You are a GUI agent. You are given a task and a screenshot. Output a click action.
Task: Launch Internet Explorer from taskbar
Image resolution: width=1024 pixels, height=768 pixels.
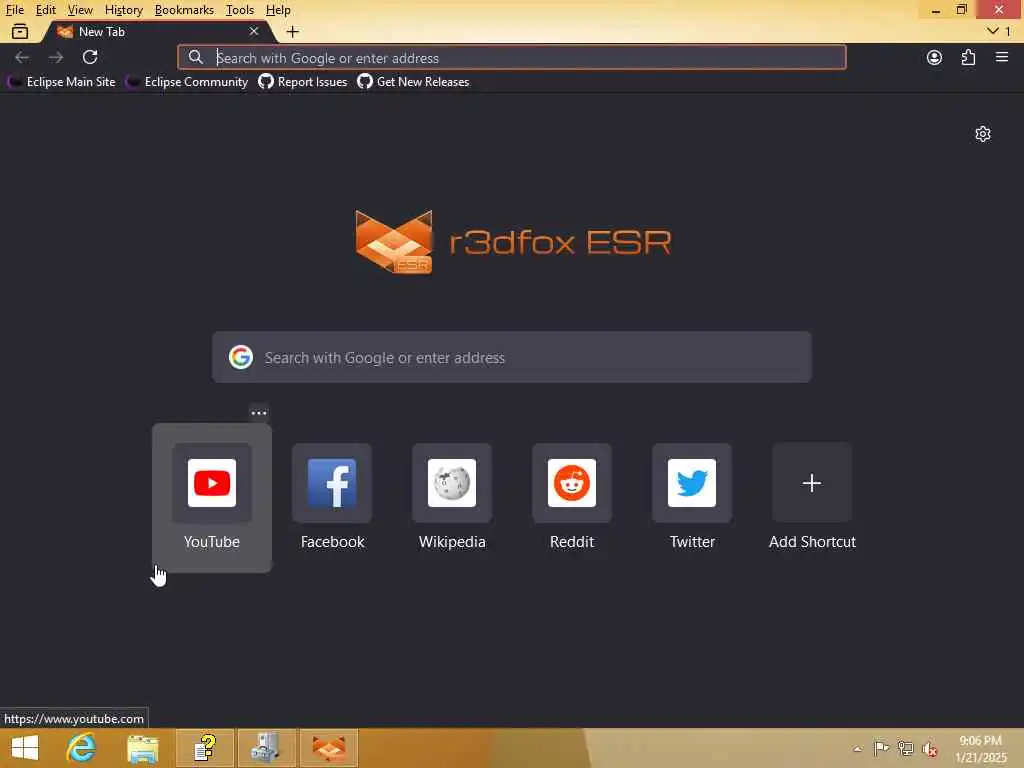(81, 748)
